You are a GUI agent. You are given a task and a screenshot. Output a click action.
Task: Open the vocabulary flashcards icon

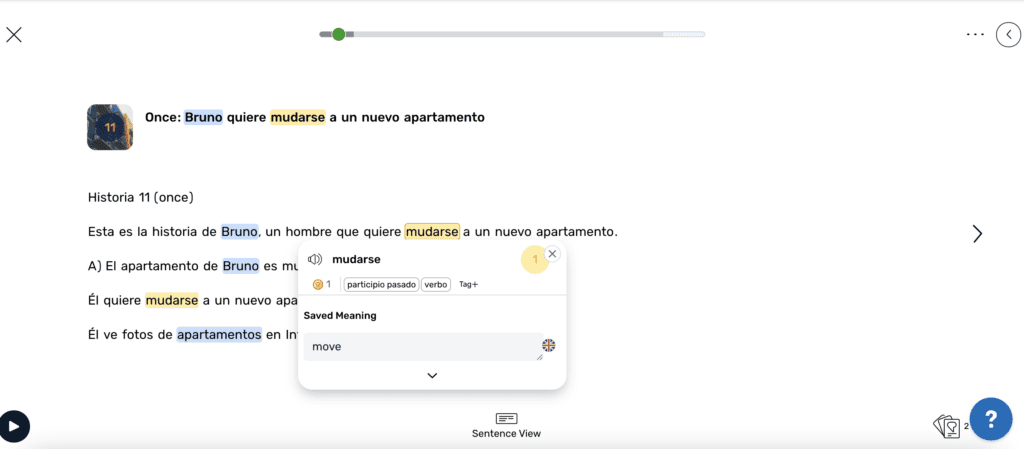point(946,427)
